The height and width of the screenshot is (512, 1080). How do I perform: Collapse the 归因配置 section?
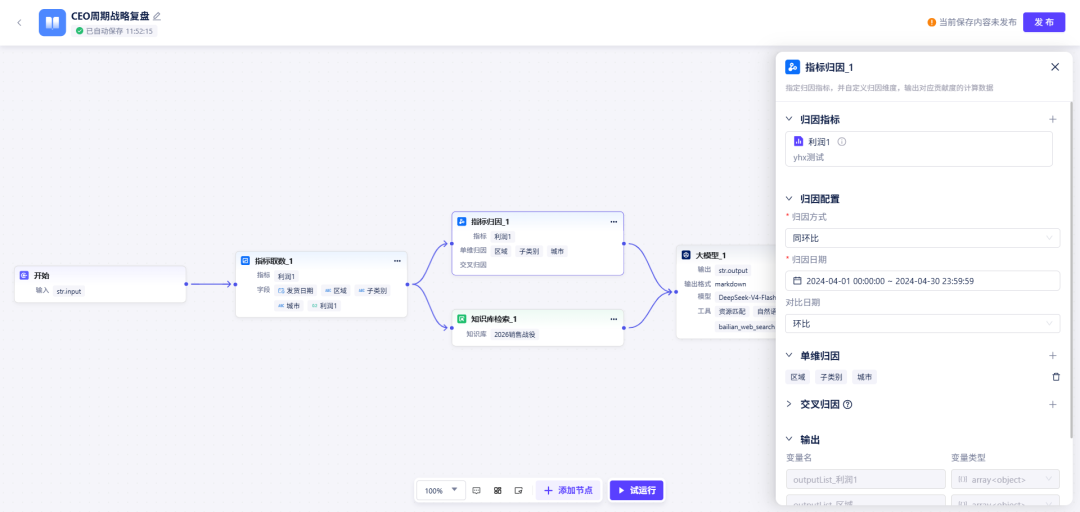pos(789,198)
